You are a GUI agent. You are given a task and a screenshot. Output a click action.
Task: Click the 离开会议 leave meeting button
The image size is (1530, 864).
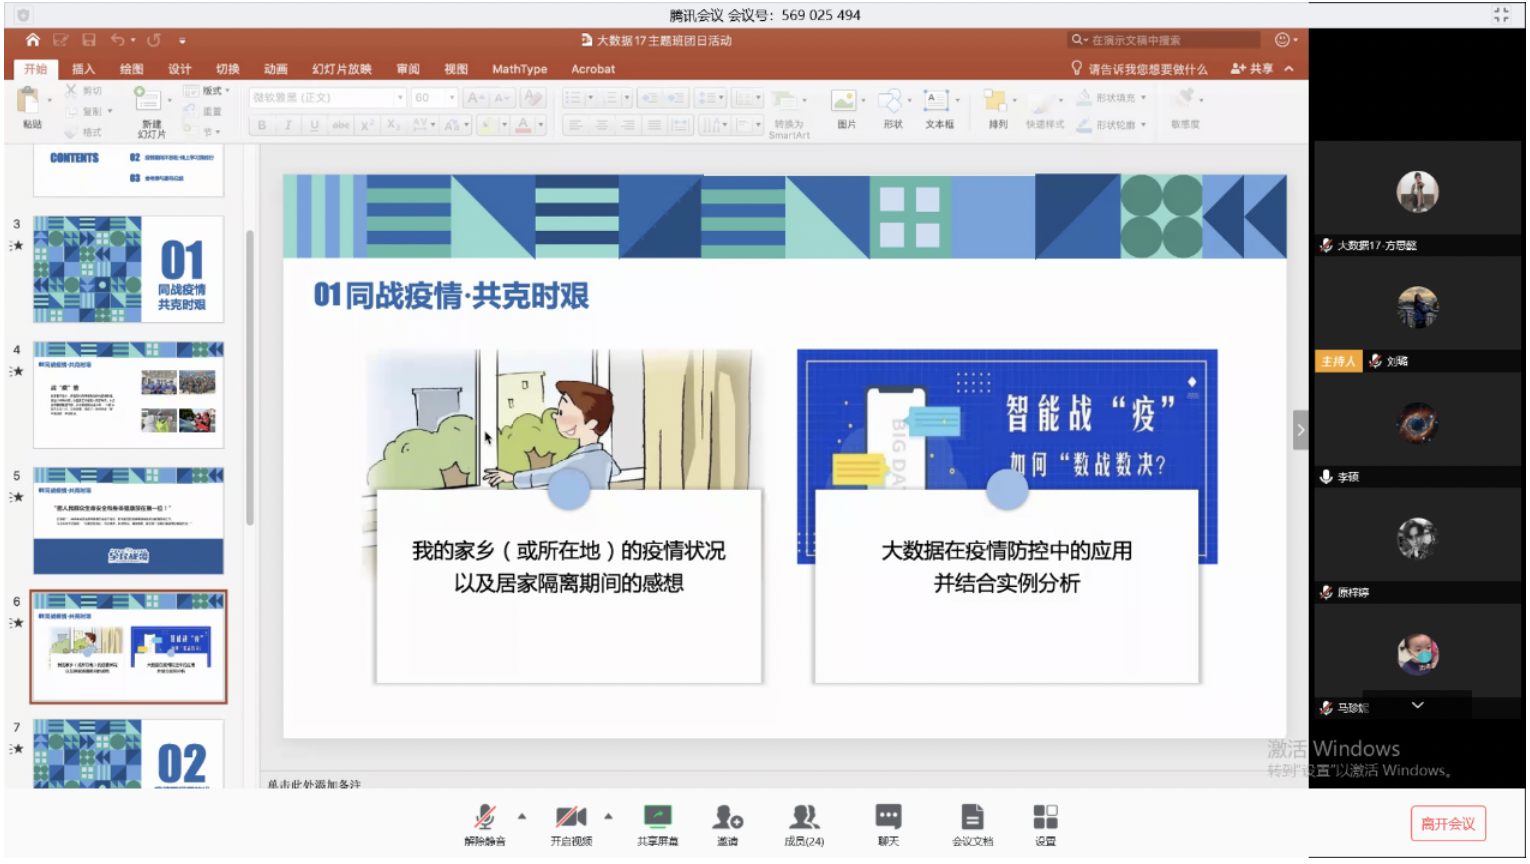coord(1447,824)
